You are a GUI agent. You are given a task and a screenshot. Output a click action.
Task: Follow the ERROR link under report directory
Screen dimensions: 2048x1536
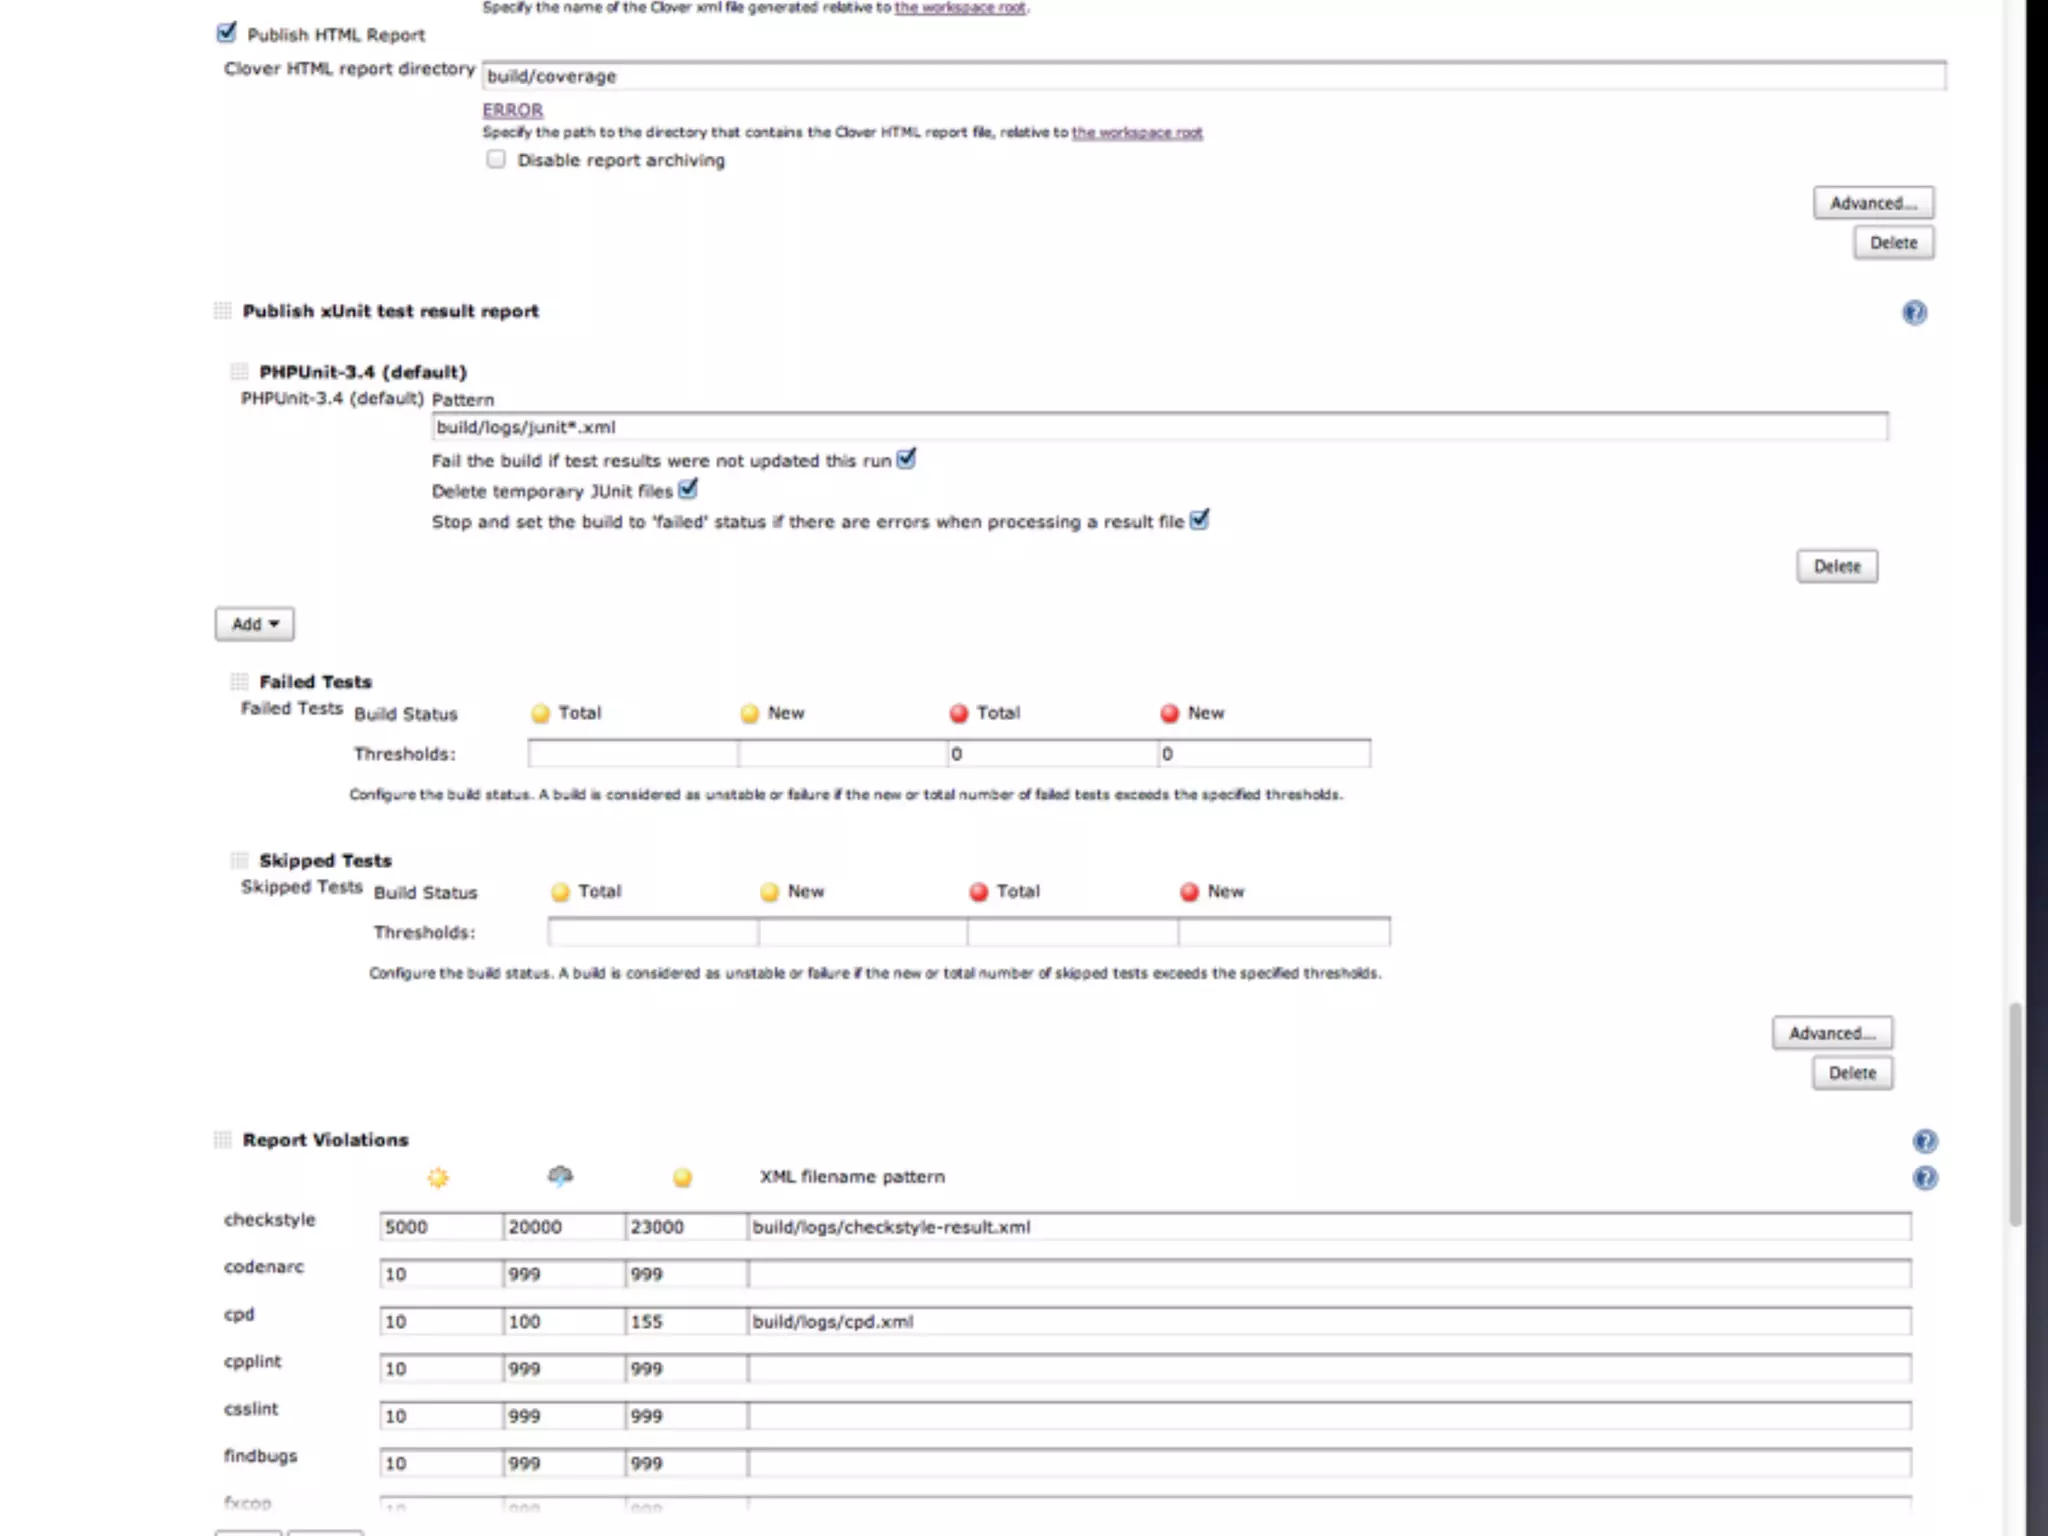click(512, 110)
